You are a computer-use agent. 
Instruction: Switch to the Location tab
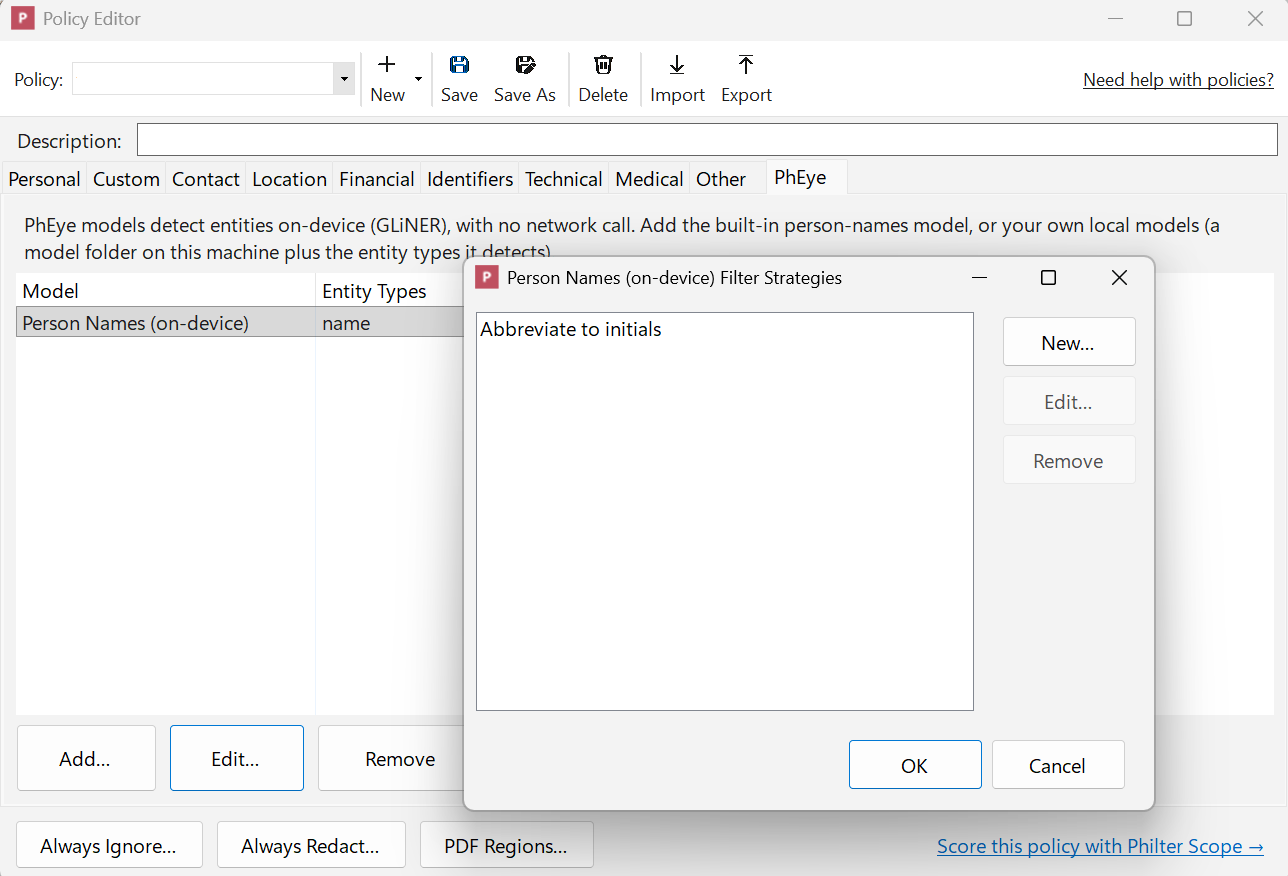click(289, 179)
